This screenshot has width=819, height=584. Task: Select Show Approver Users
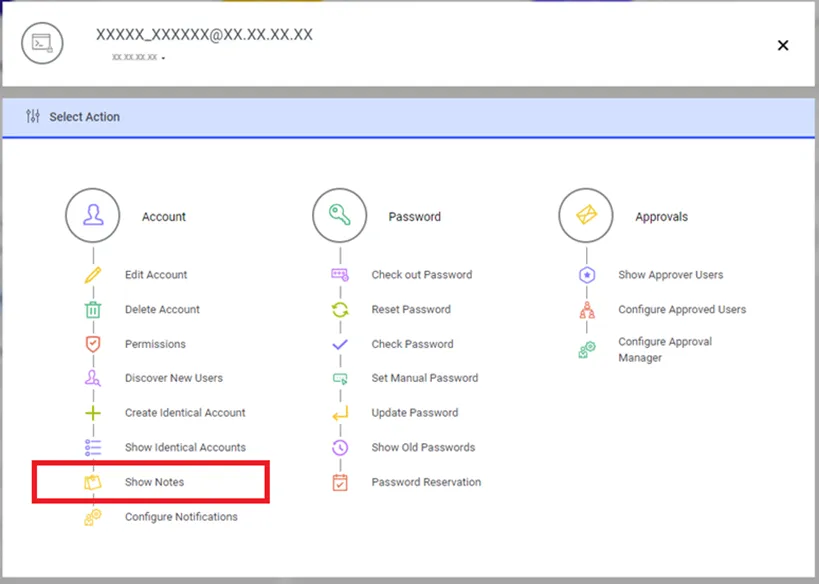[671, 275]
